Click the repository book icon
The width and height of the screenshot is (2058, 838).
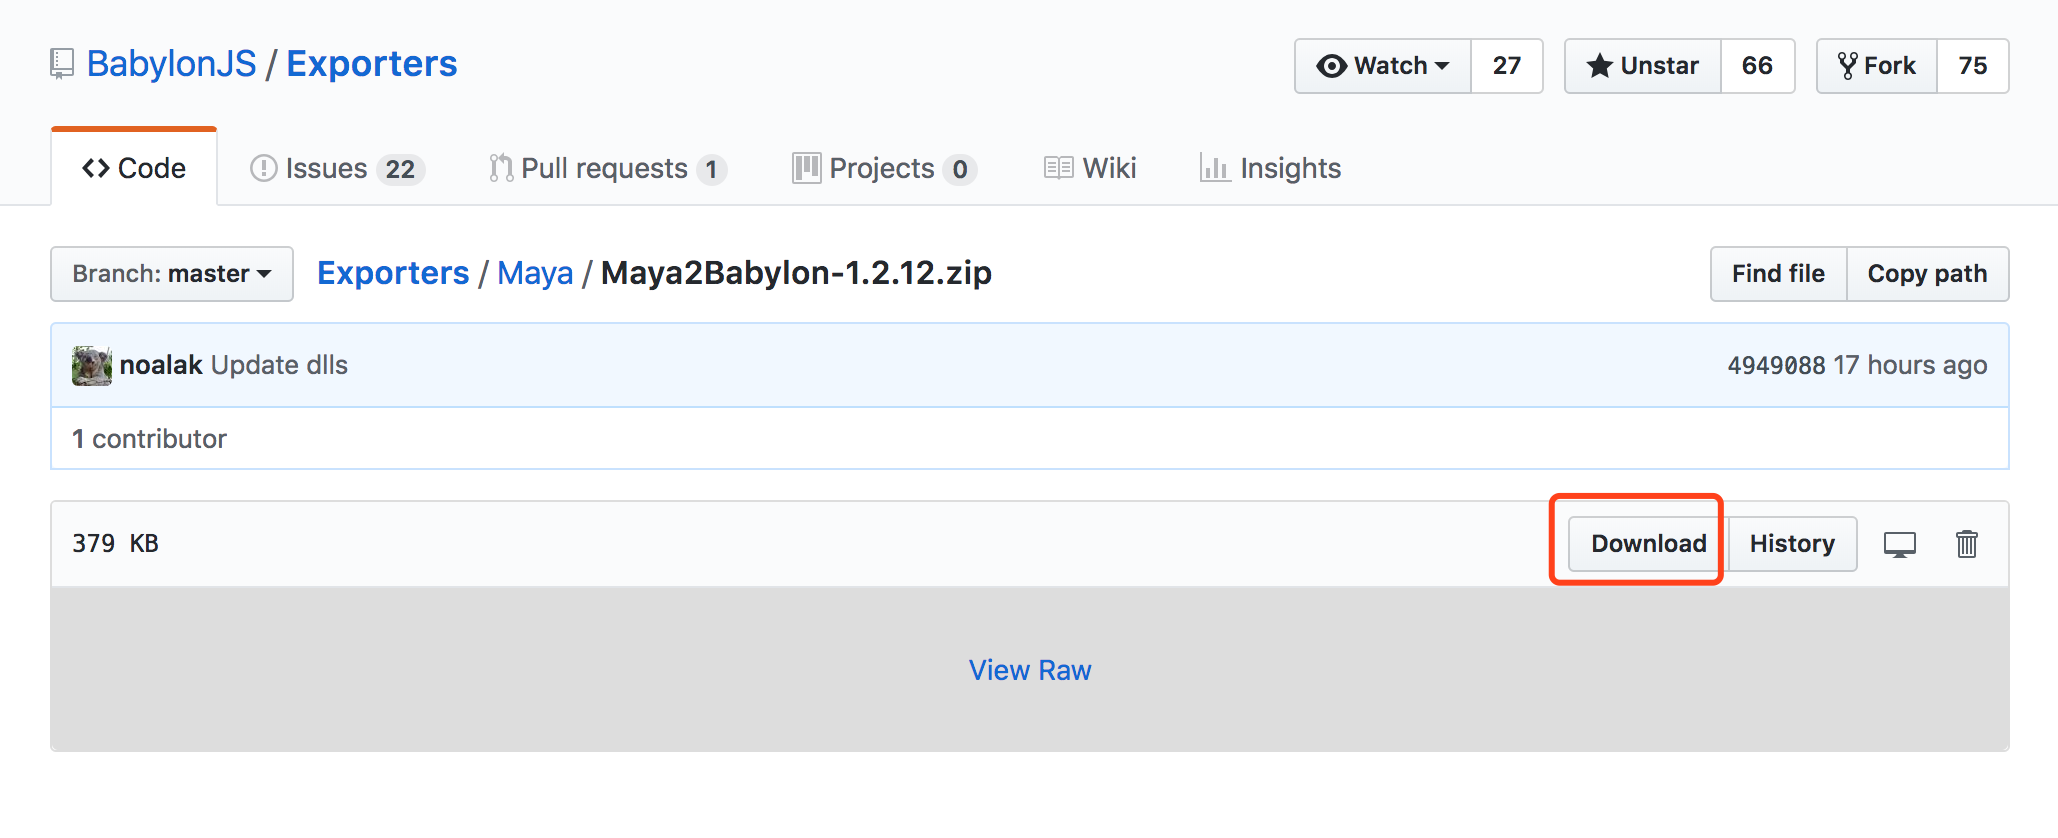coord(62,64)
